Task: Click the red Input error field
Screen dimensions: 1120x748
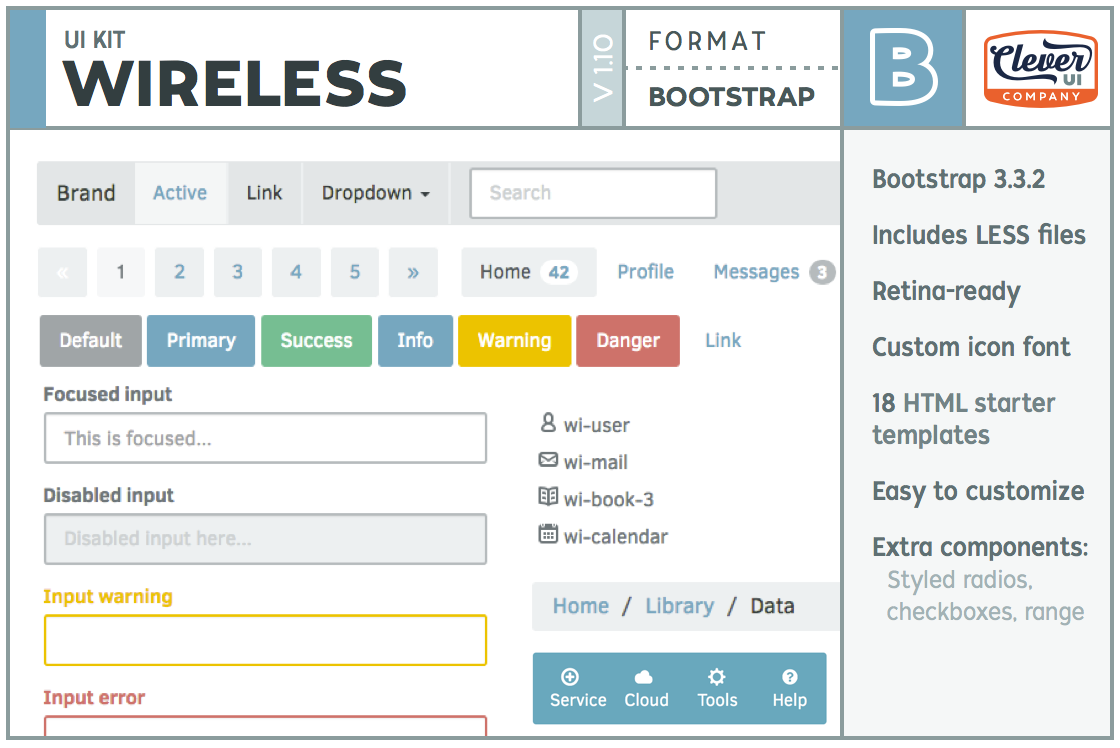Action: [x=266, y=725]
